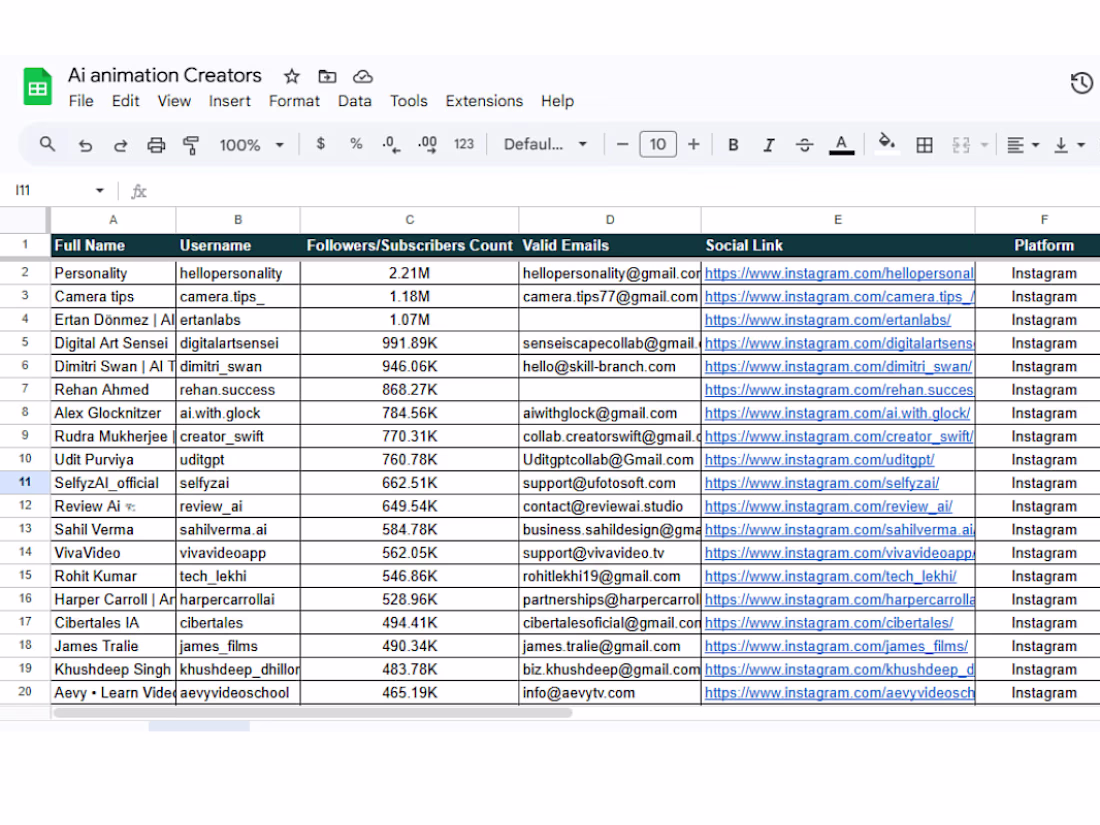Open the File menu
The image size is (1100, 825).
81,101
